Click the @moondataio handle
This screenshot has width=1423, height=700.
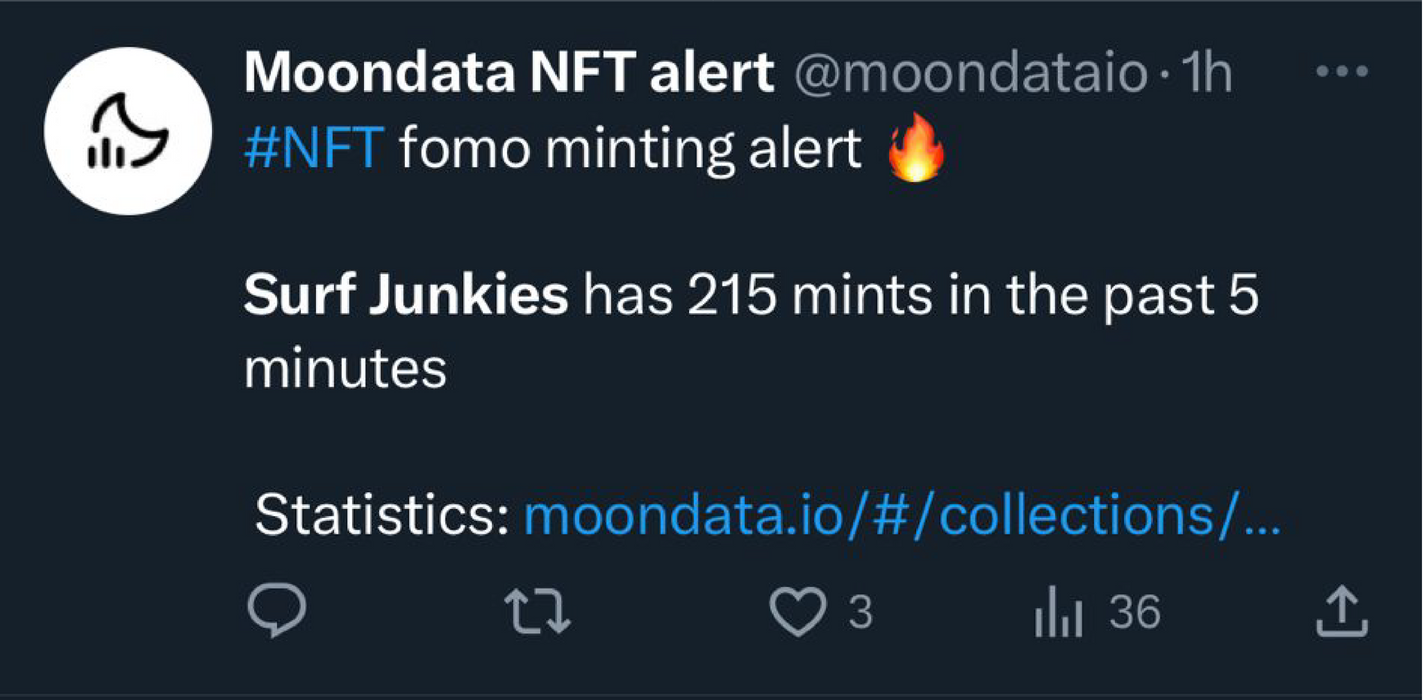point(969,73)
